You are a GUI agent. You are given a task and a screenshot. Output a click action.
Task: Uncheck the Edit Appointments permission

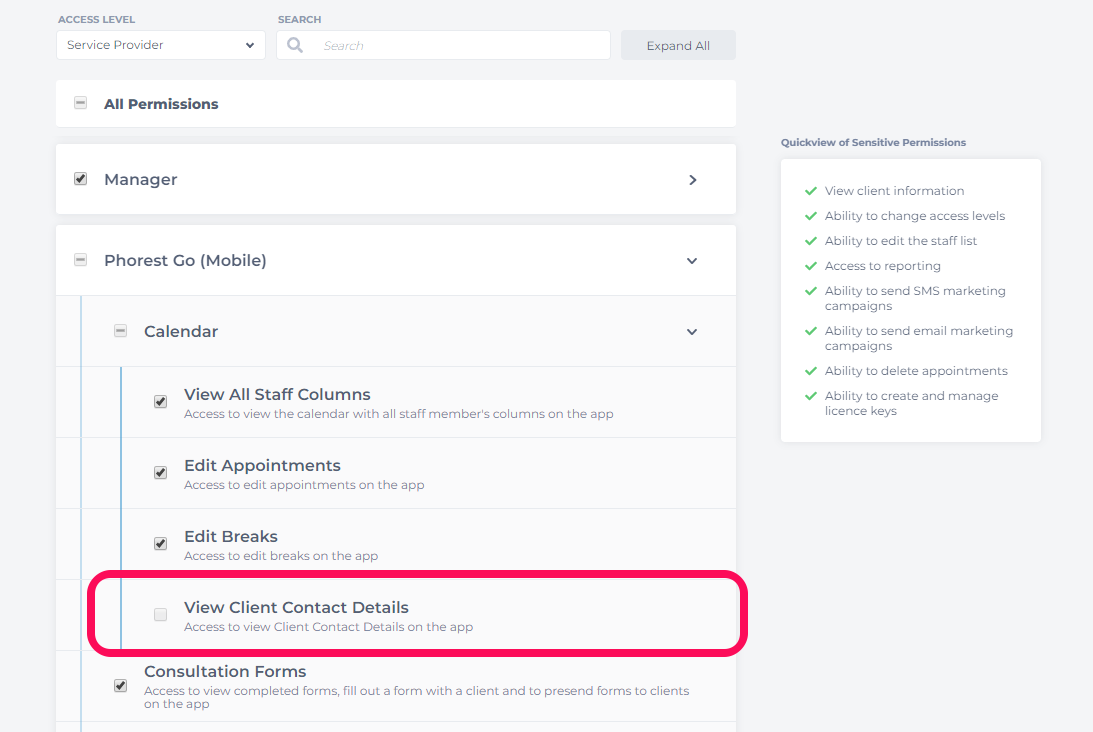tap(160, 473)
